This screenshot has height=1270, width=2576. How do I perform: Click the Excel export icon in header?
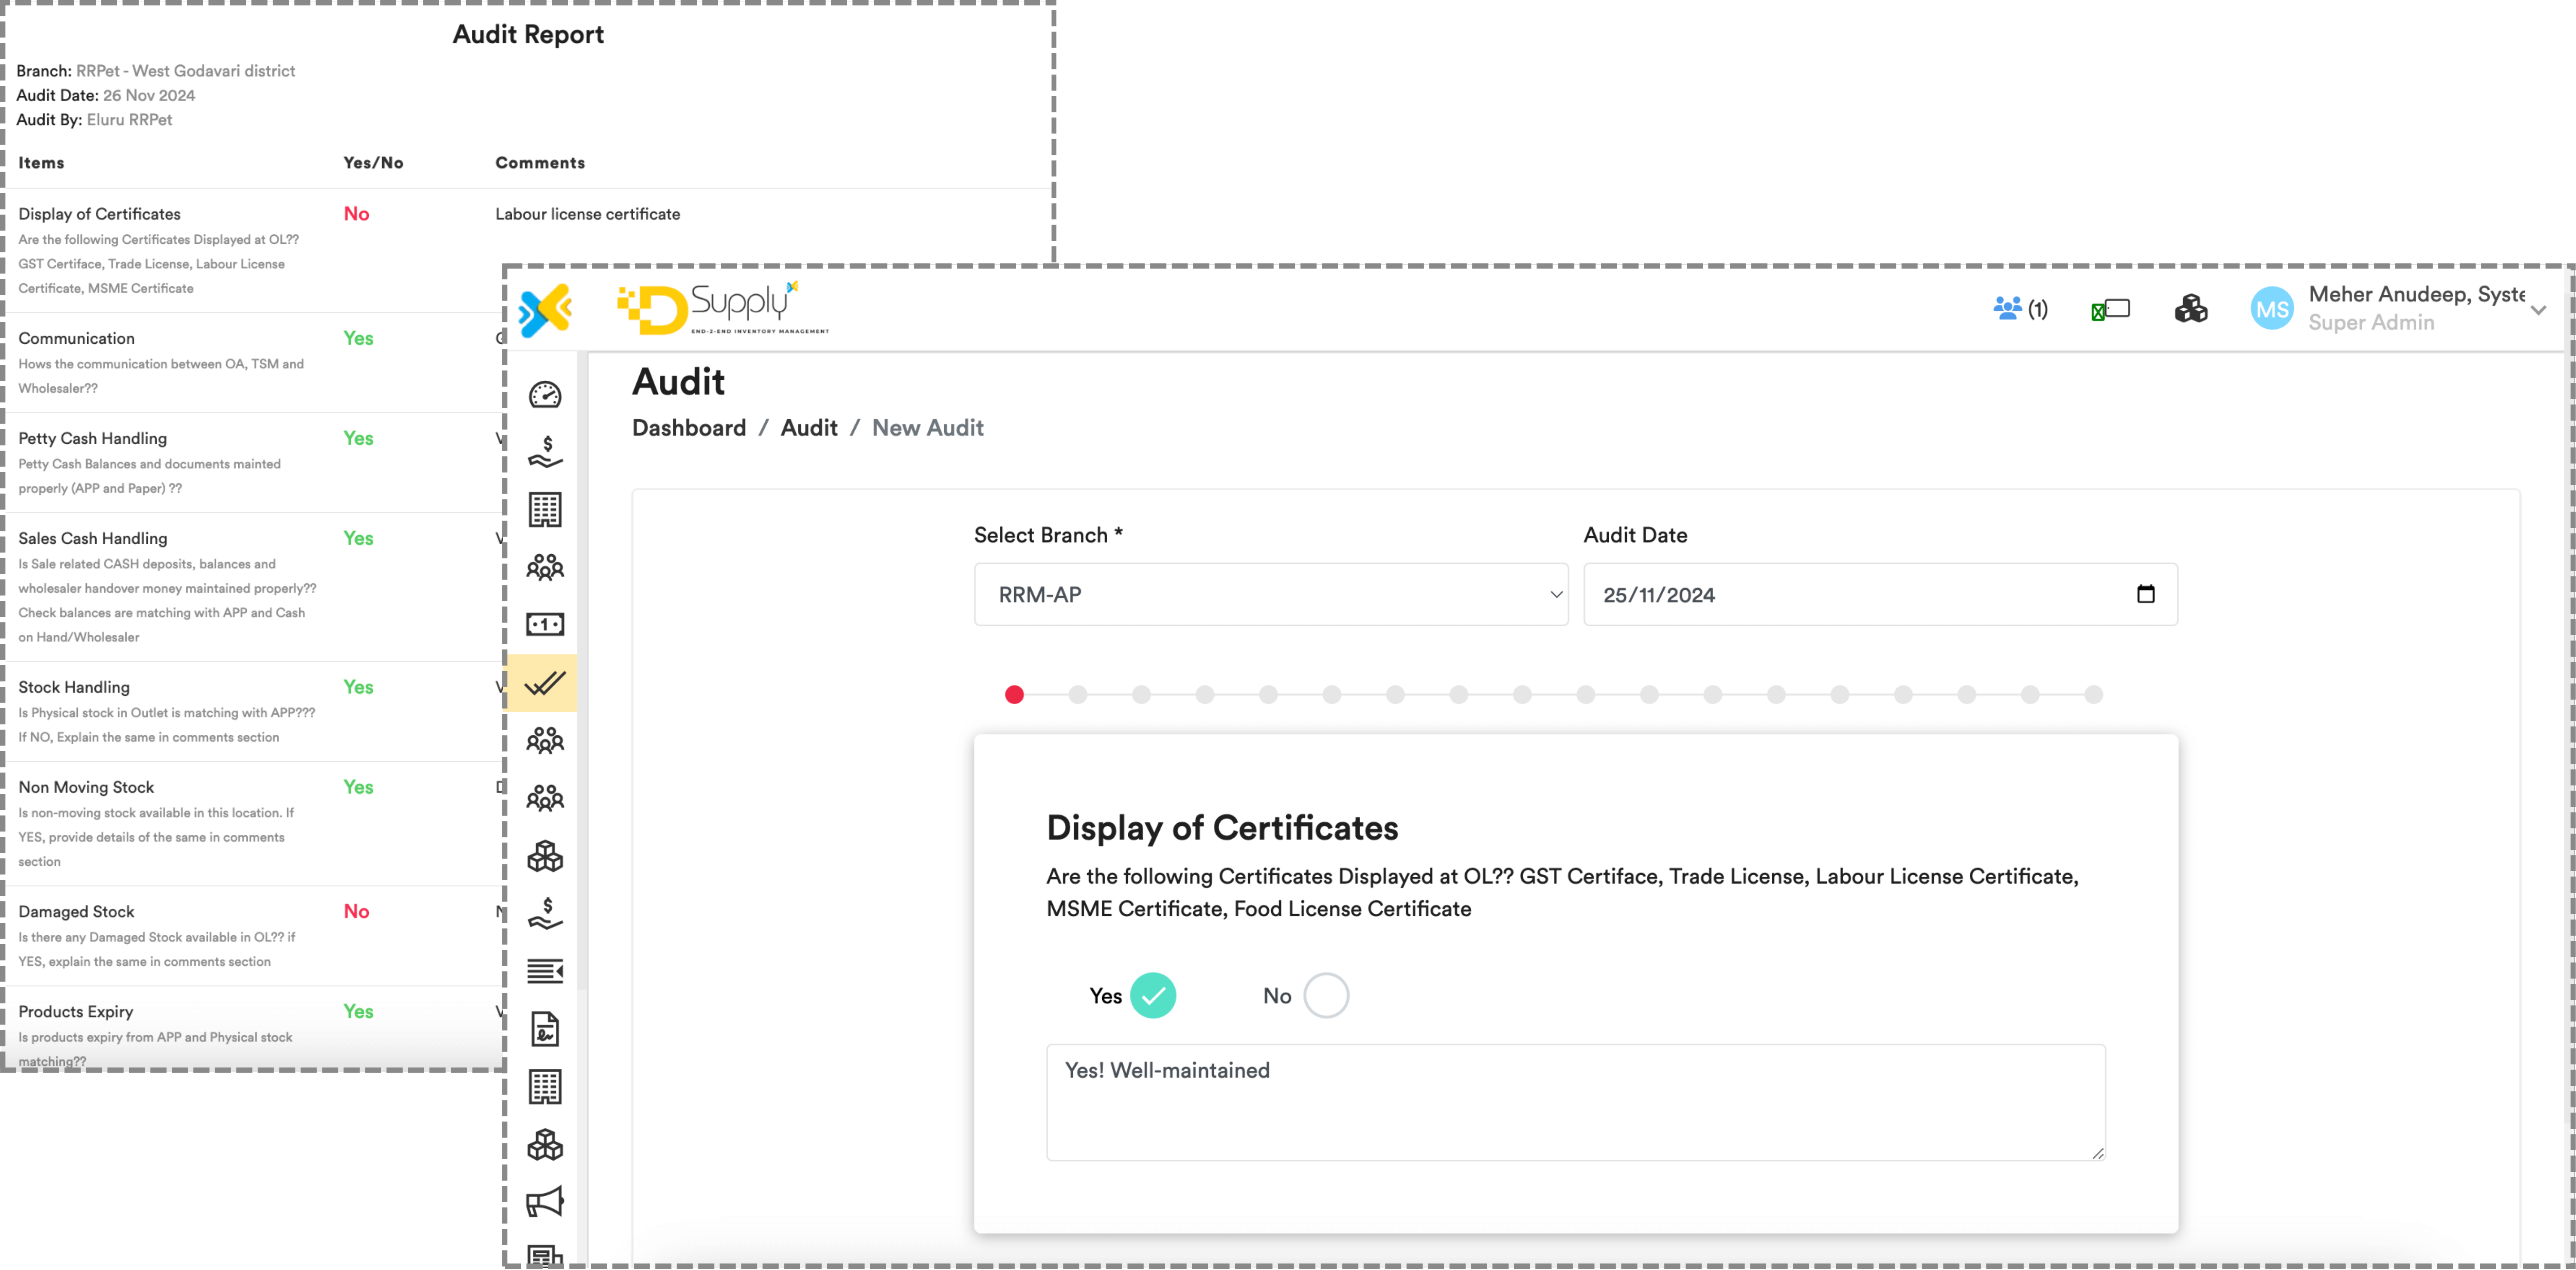[2110, 310]
